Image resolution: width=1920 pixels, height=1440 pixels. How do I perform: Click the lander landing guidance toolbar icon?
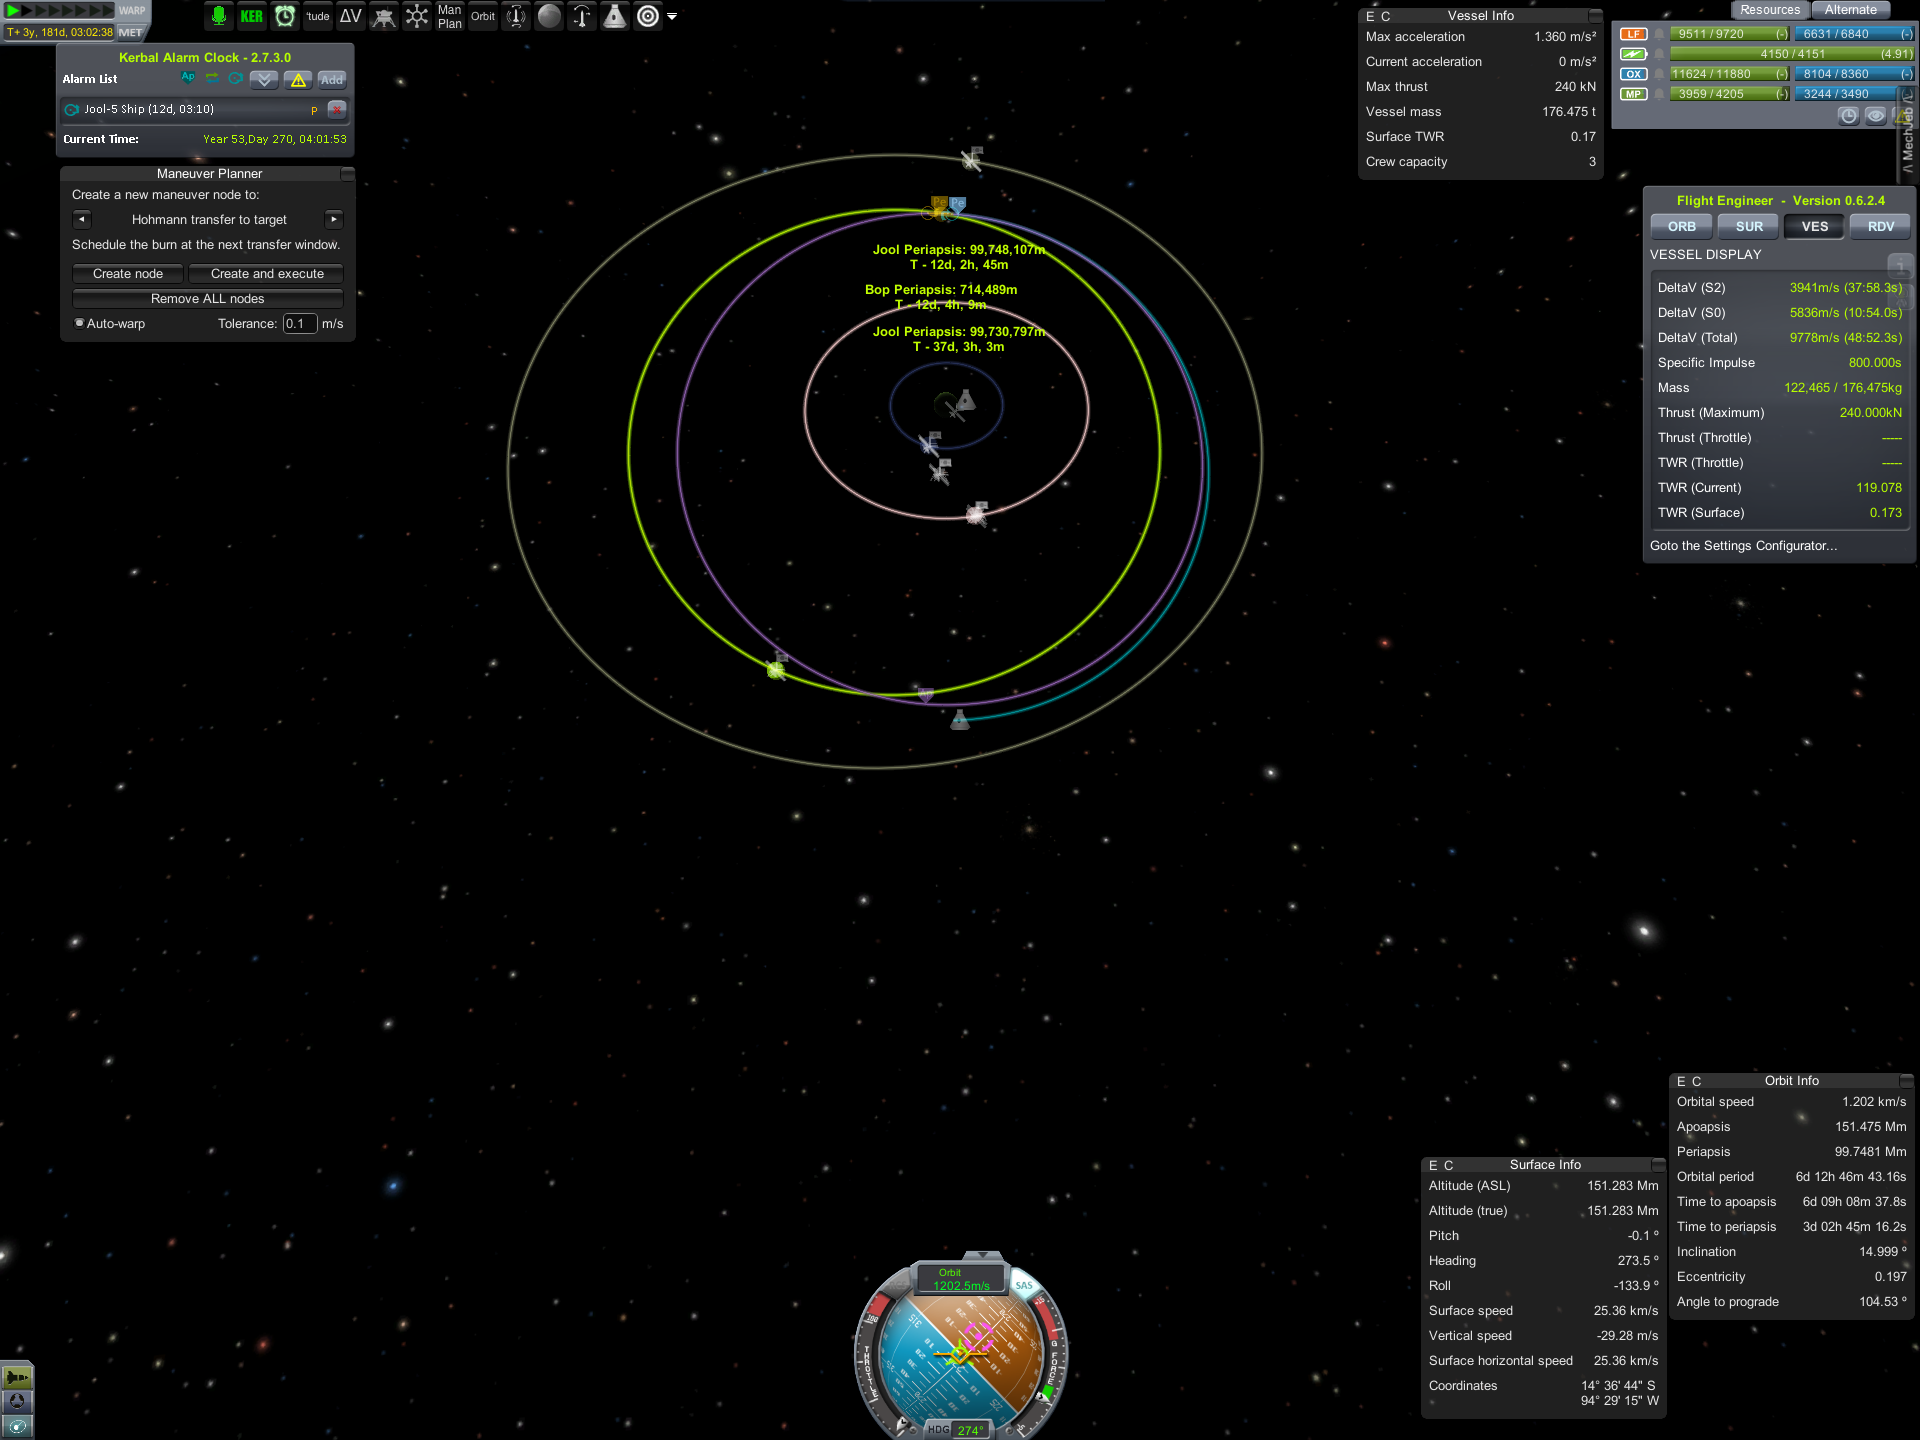point(383,16)
